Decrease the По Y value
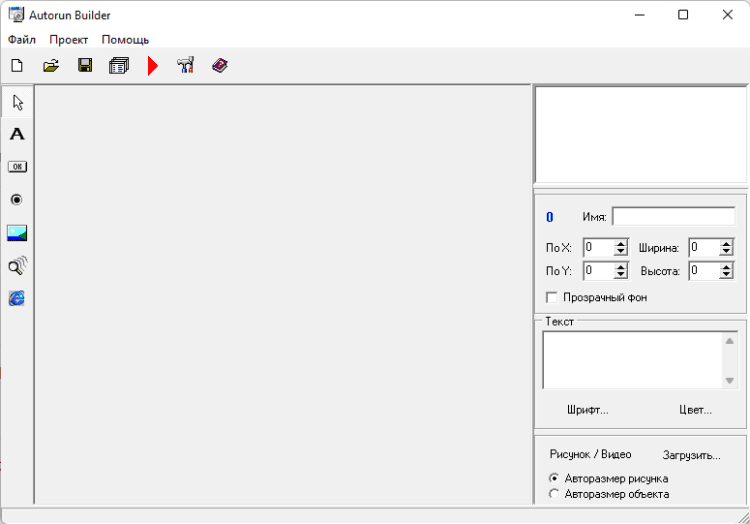Viewport: 750px width, 524px height. 620,275
